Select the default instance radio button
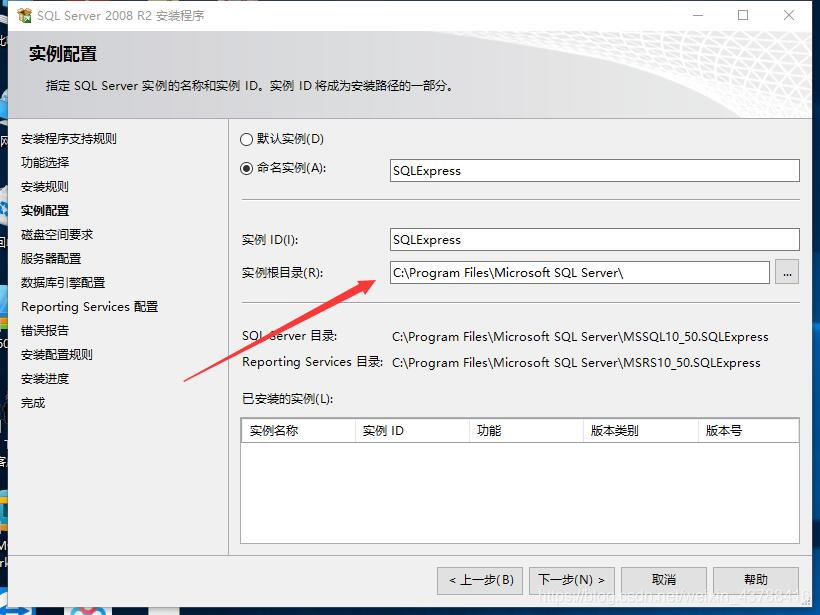 [x=246, y=139]
